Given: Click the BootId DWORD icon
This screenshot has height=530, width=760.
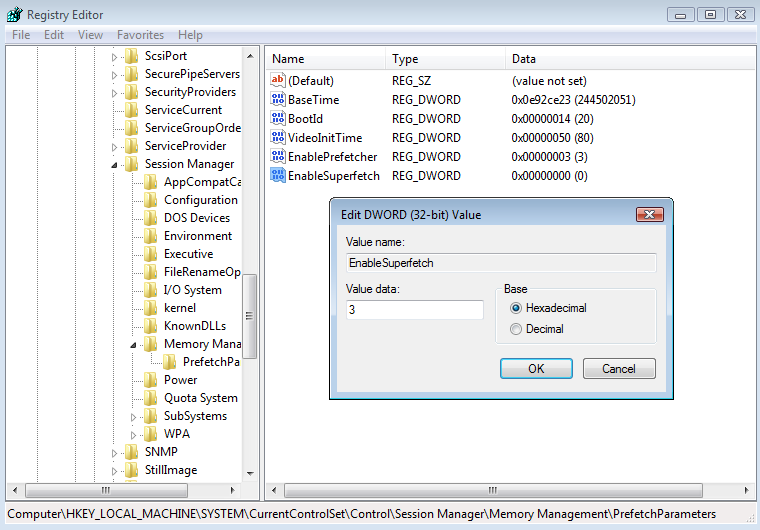Looking at the screenshot, I should click(x=278, y=118).
